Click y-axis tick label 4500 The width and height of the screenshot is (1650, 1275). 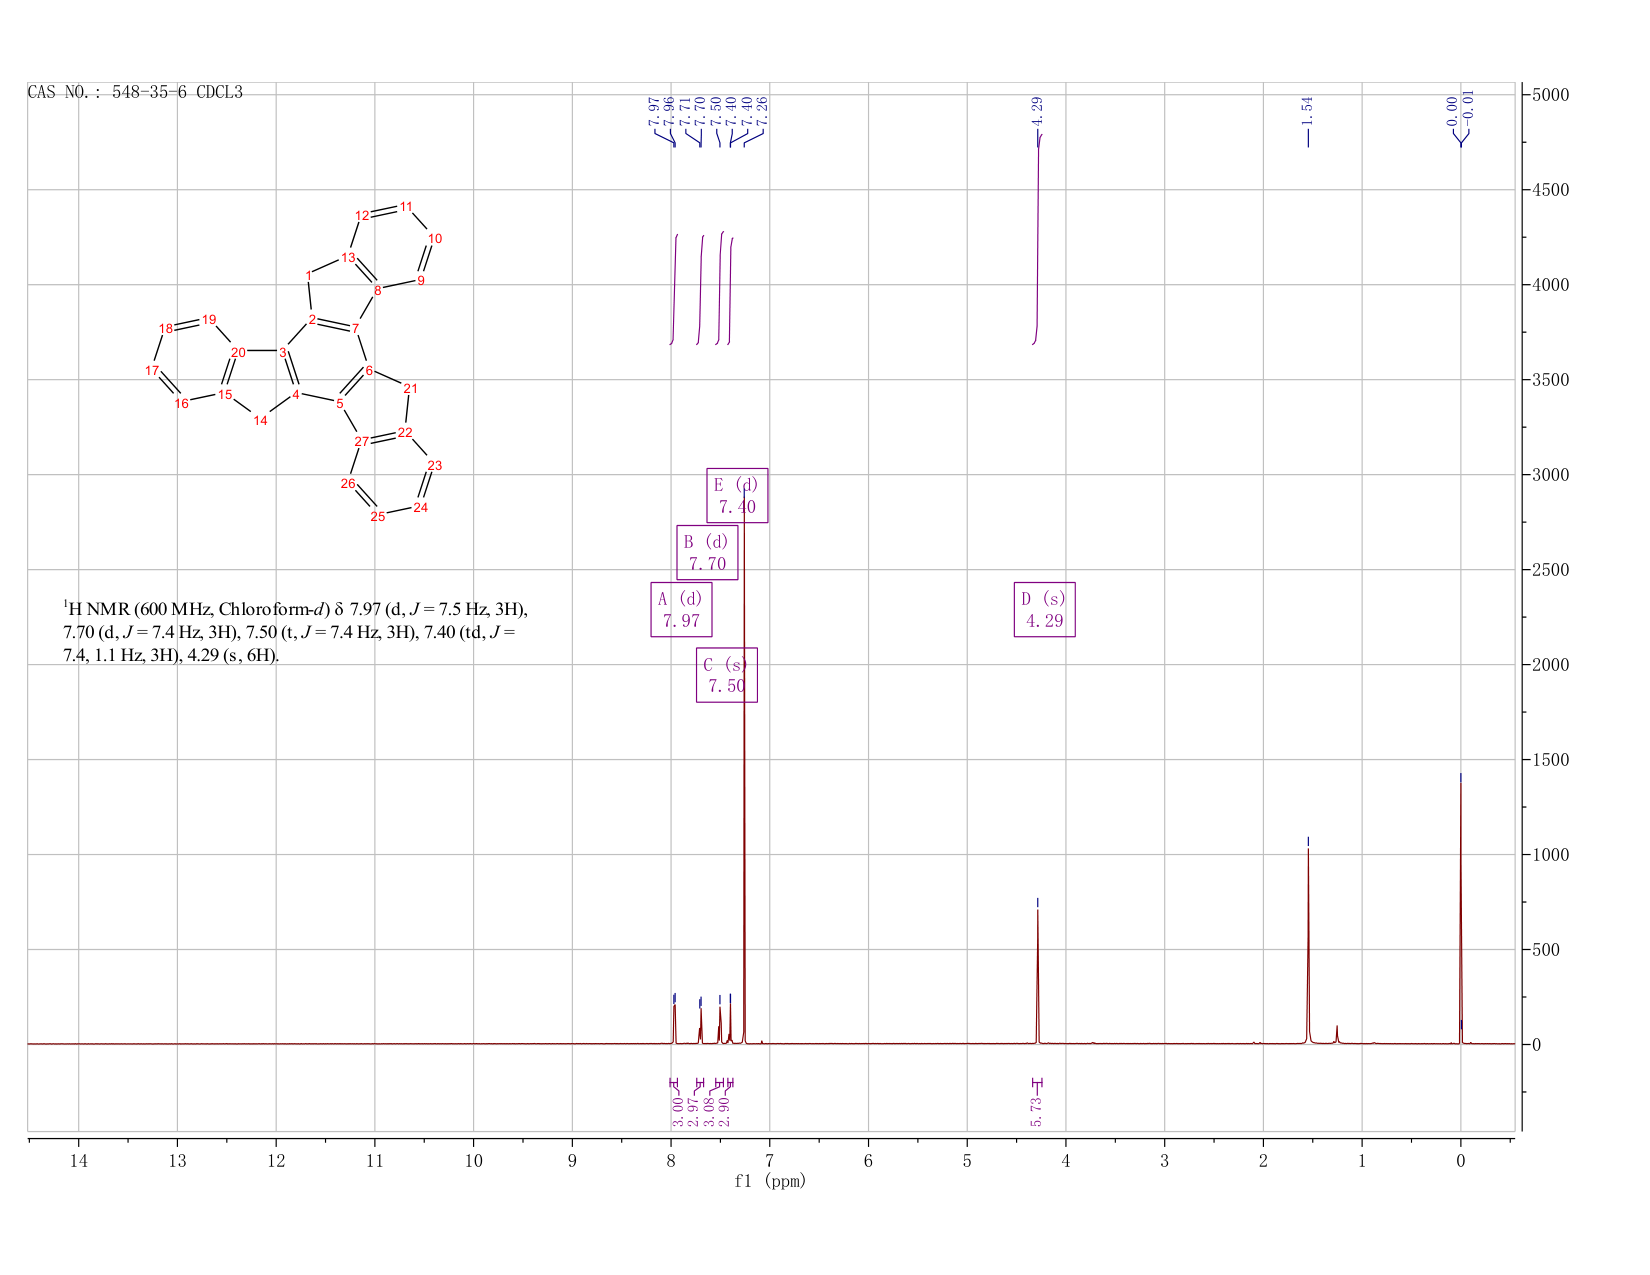(x=1550, y=190)
